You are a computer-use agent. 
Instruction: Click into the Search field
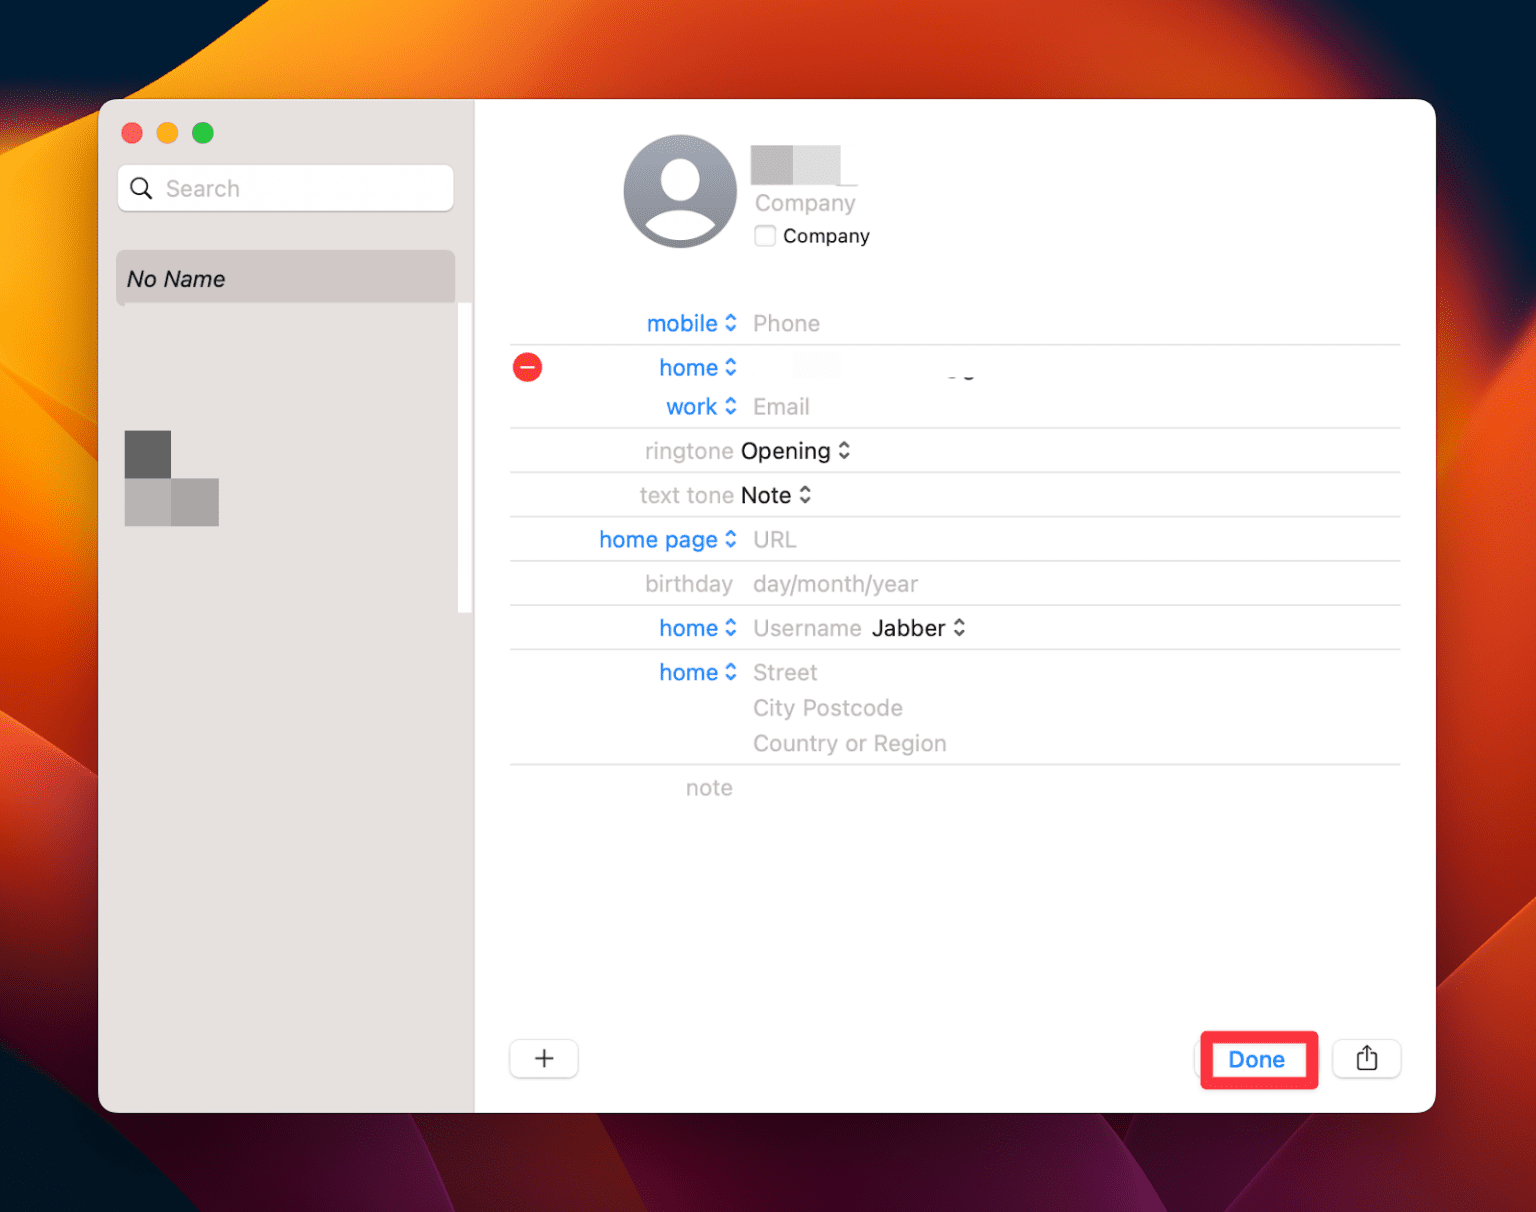point(300,188)
